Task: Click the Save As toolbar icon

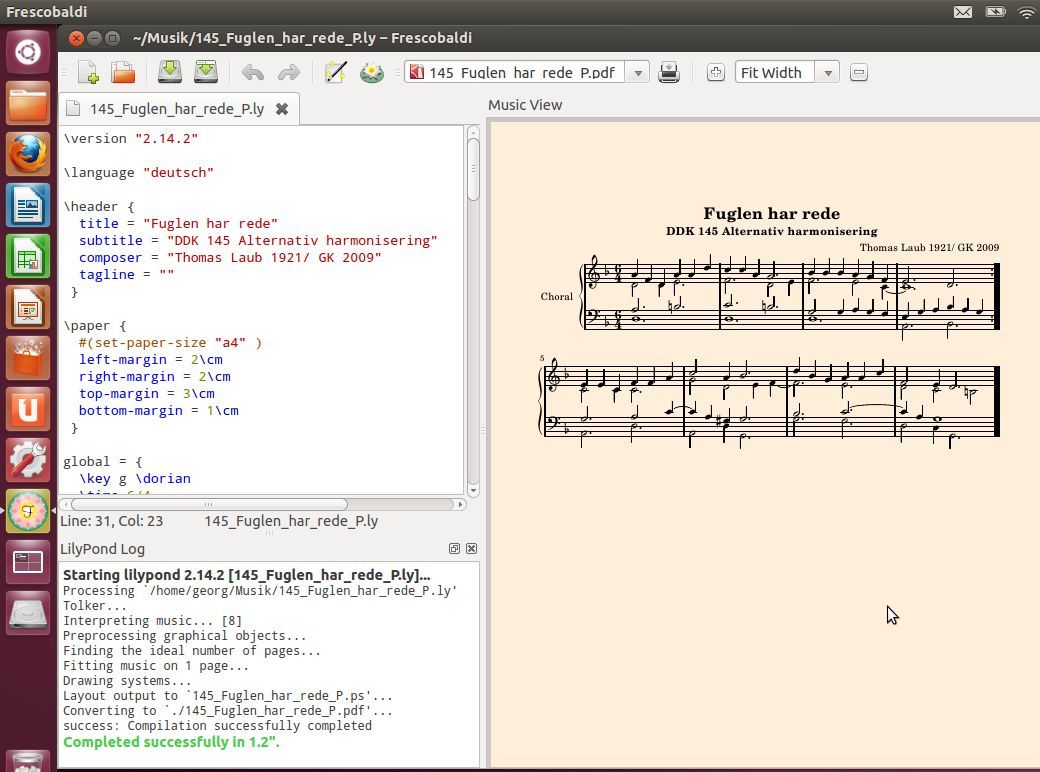Action: click(206, 72)
